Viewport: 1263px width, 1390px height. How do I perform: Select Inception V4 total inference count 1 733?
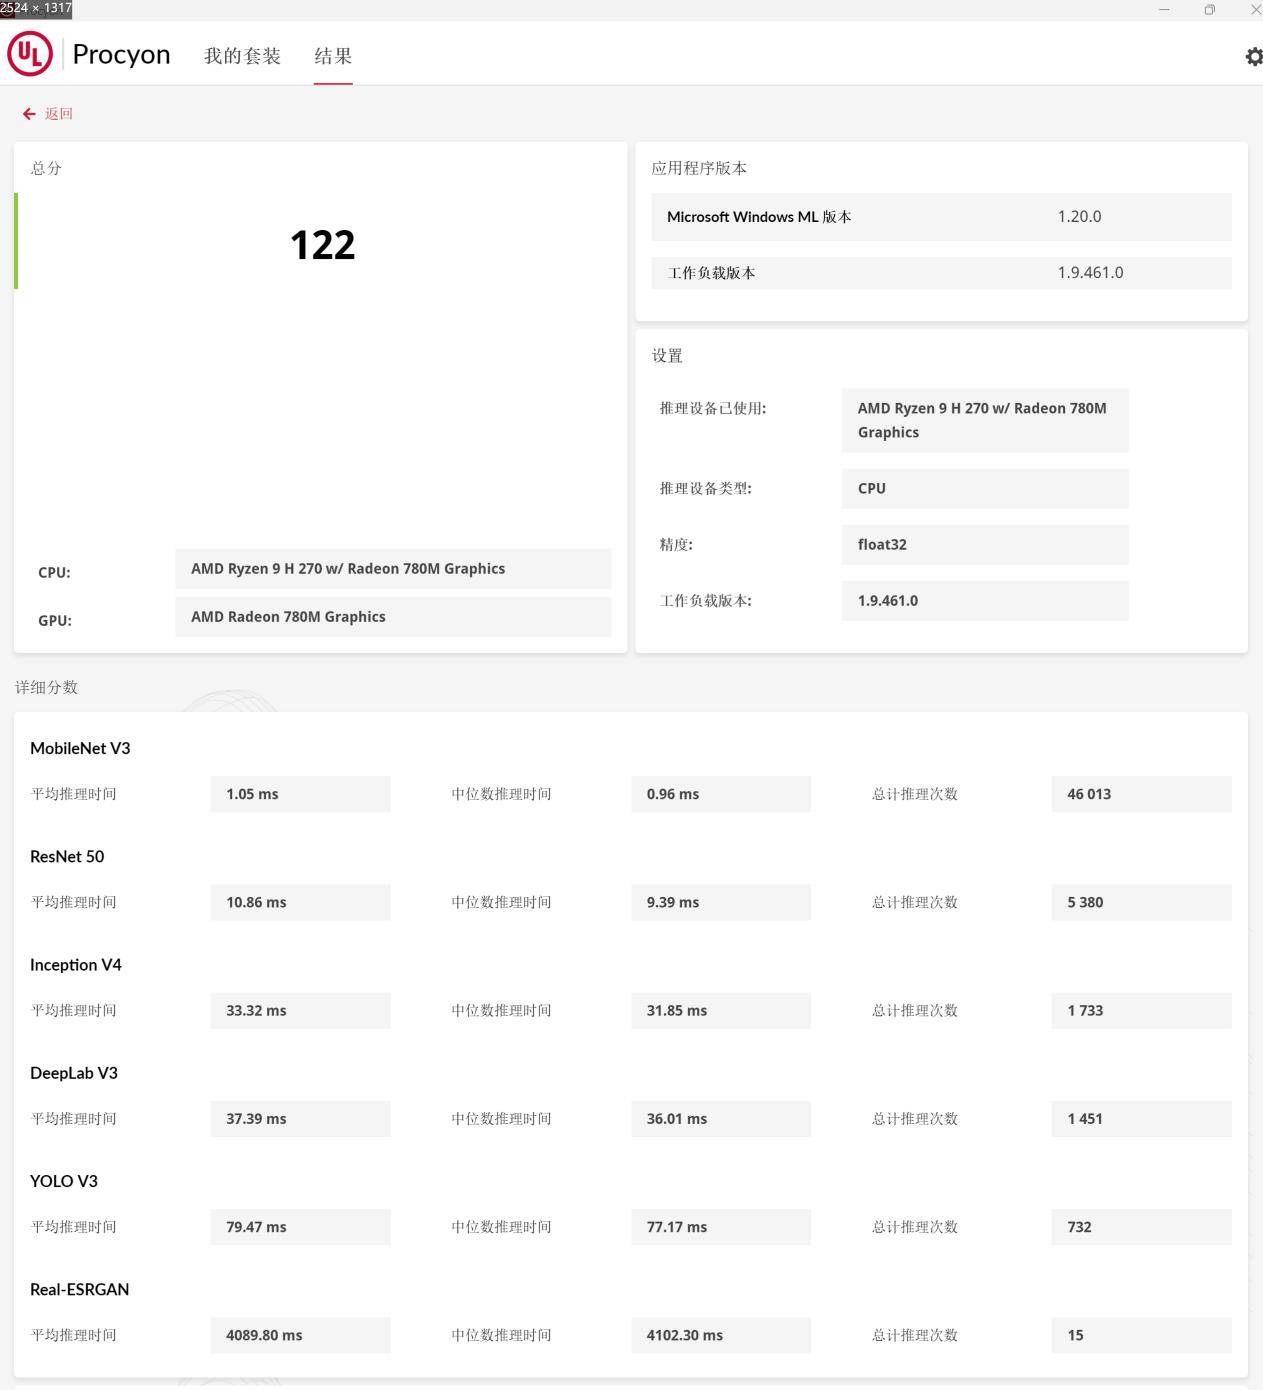1140,1010
